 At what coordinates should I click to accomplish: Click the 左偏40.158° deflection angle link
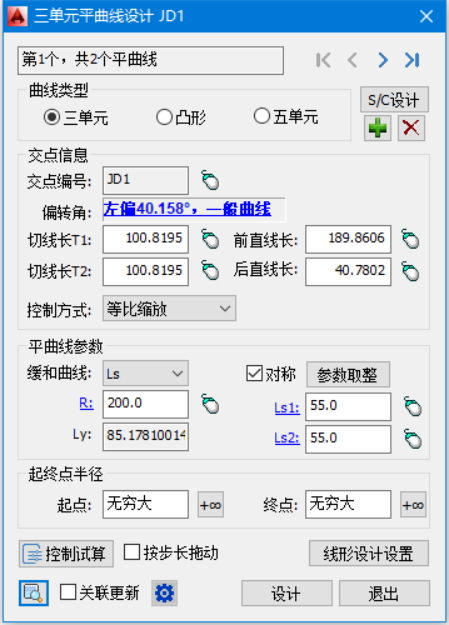click(x=187, y=209)
